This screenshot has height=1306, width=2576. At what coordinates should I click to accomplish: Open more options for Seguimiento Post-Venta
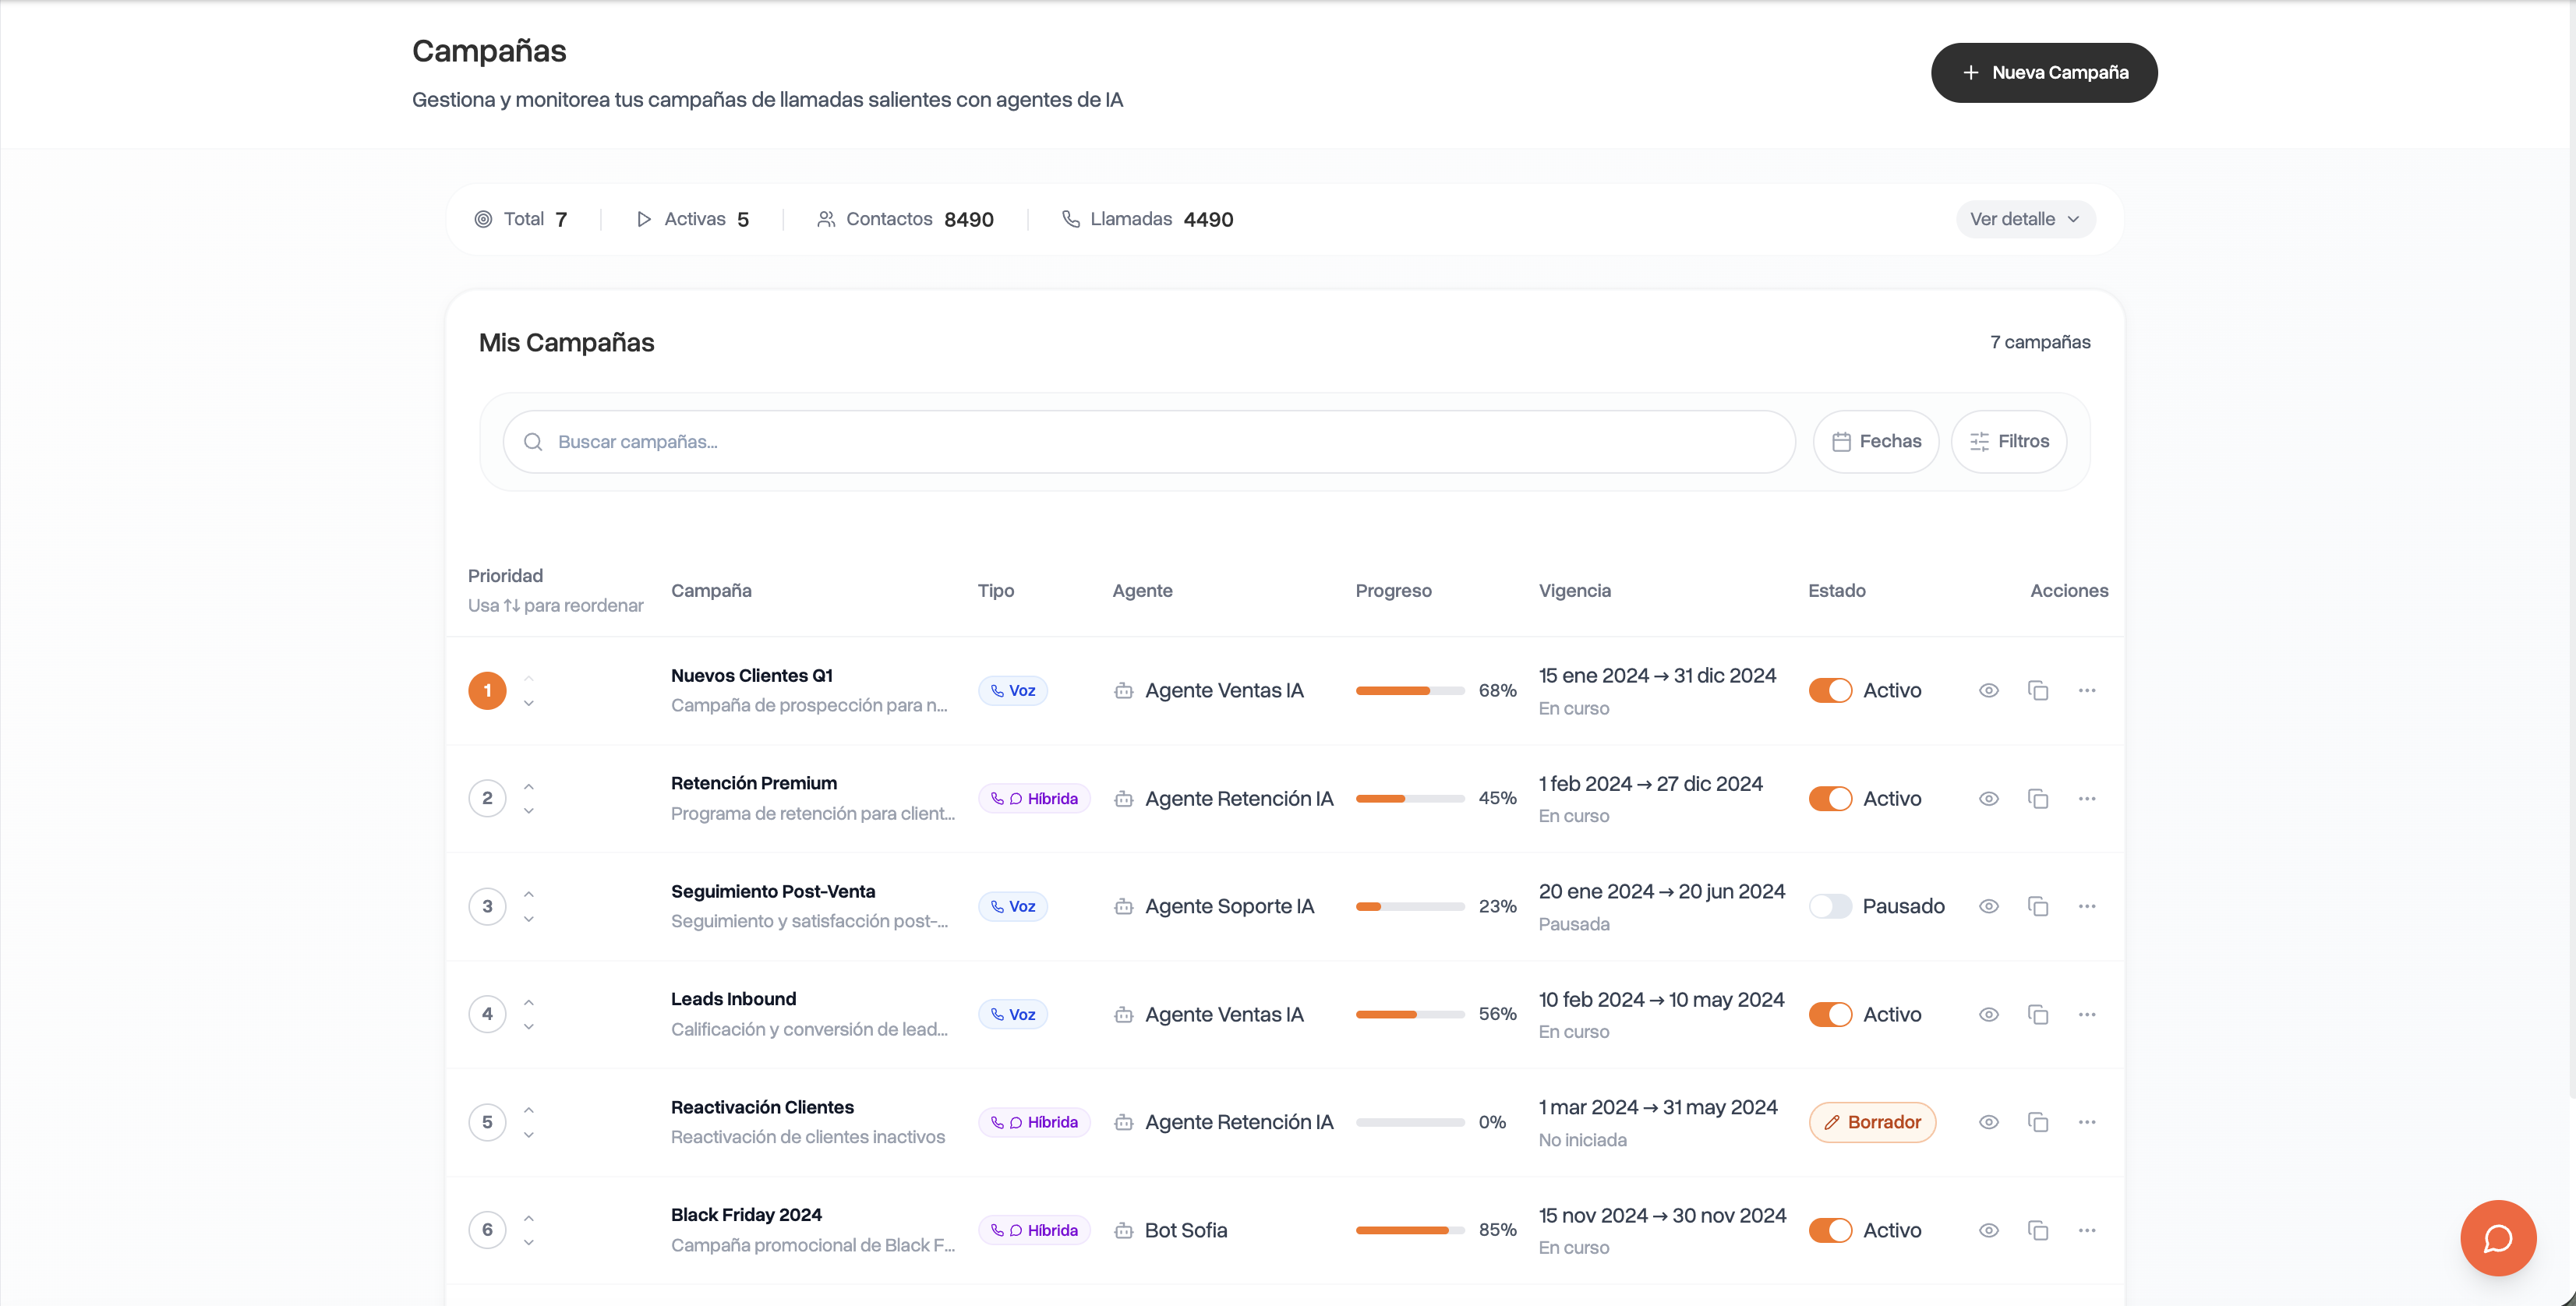[2086, 906]
